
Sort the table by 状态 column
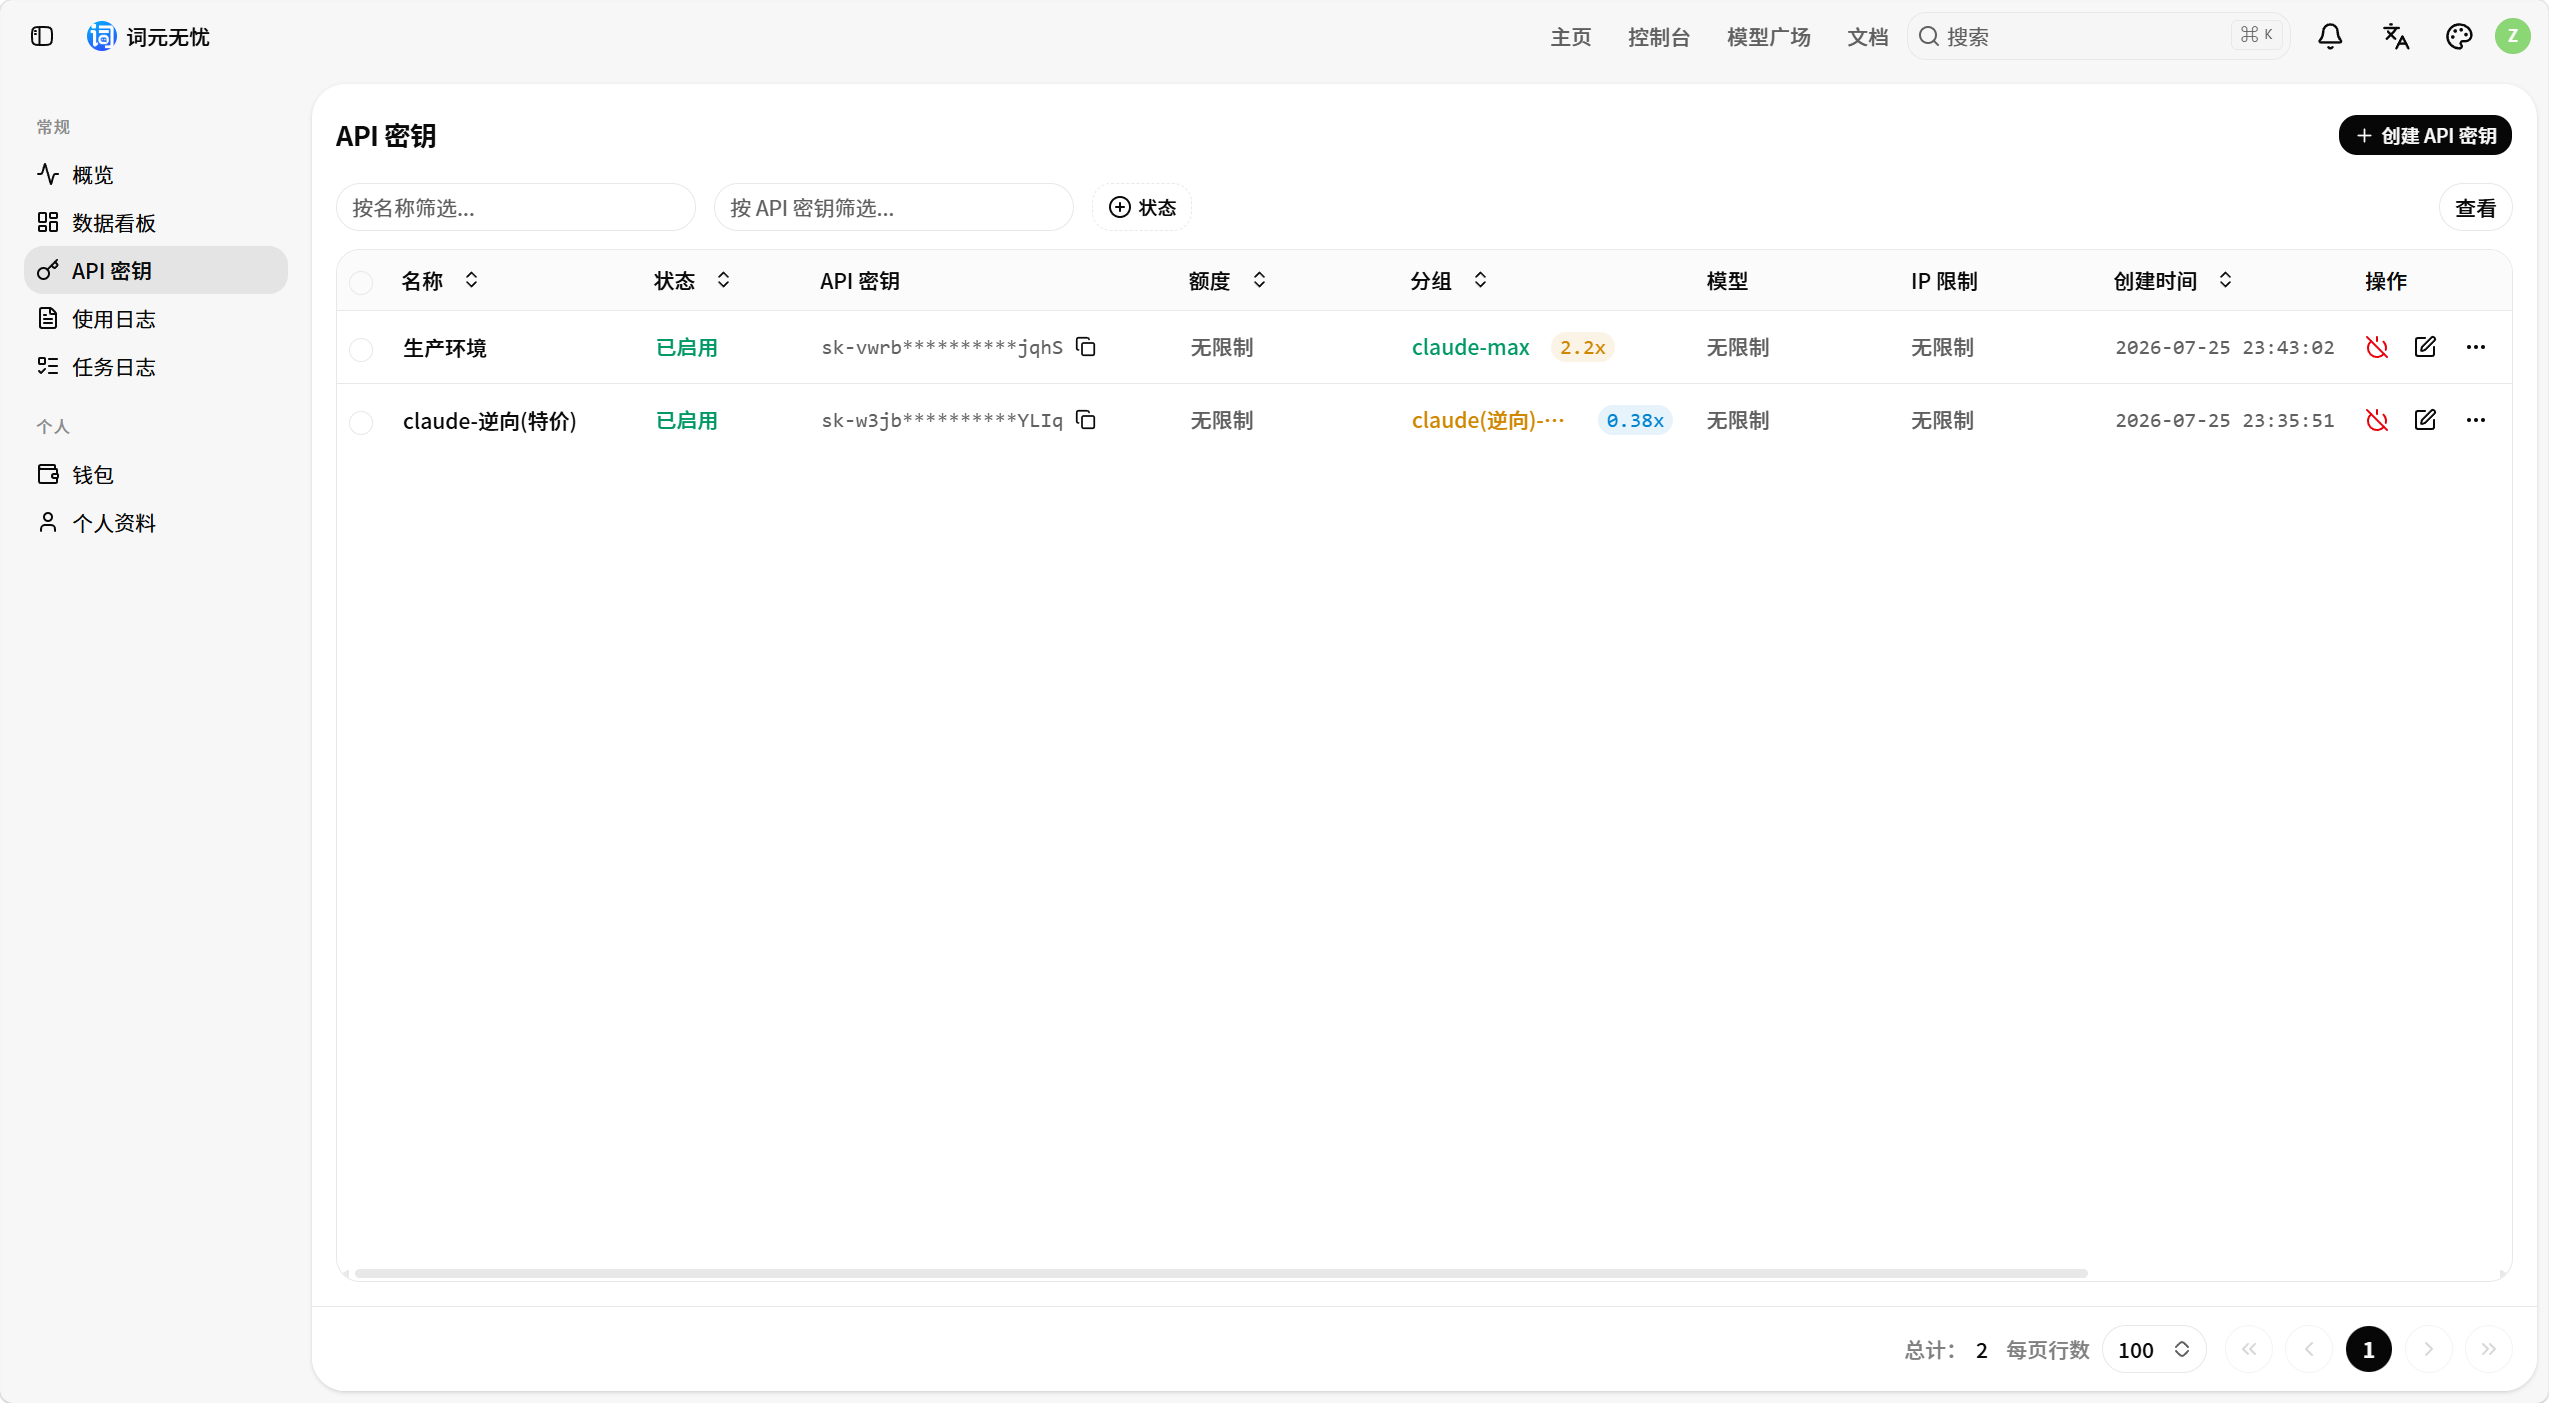[x=693, y=281]
